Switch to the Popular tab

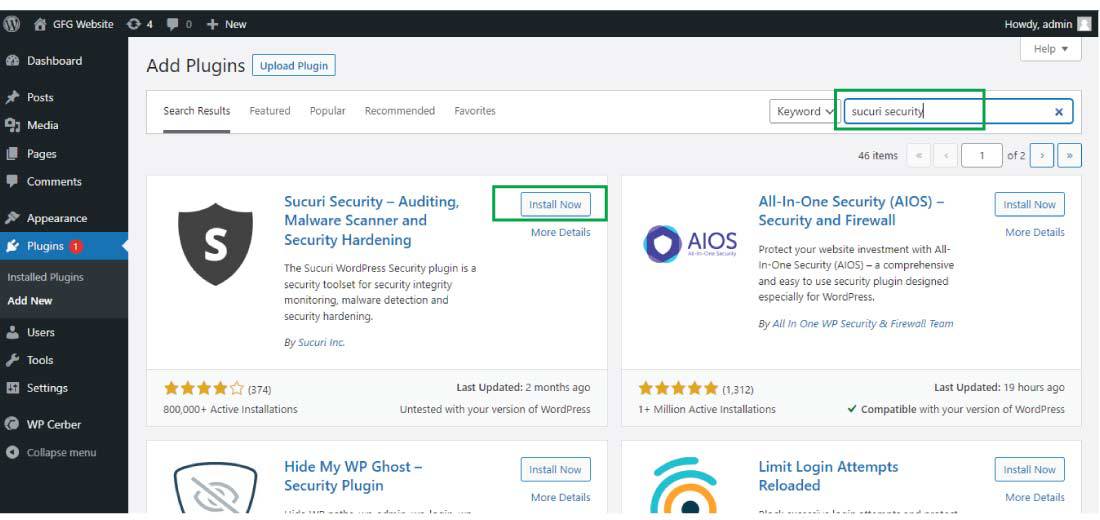coord(328,111)
